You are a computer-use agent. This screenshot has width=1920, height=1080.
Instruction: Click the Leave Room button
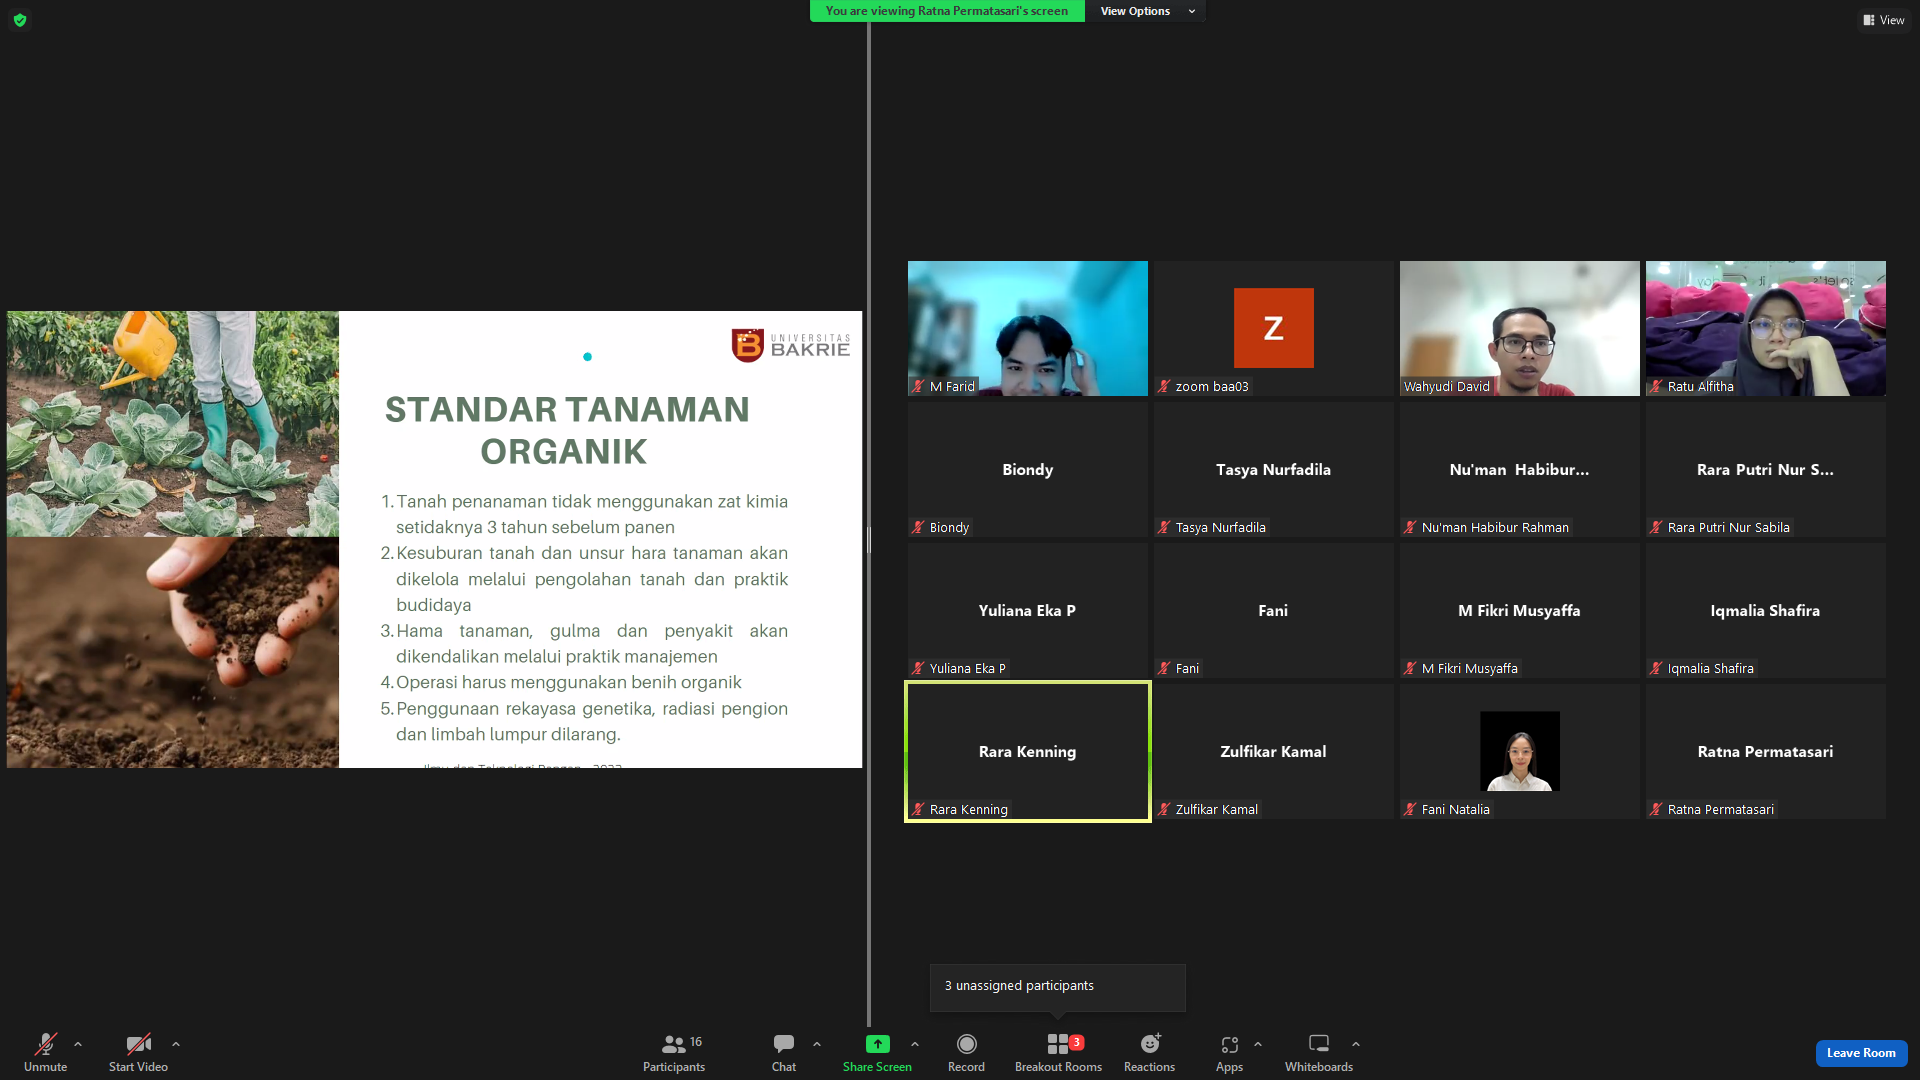click(1861, 1053)
